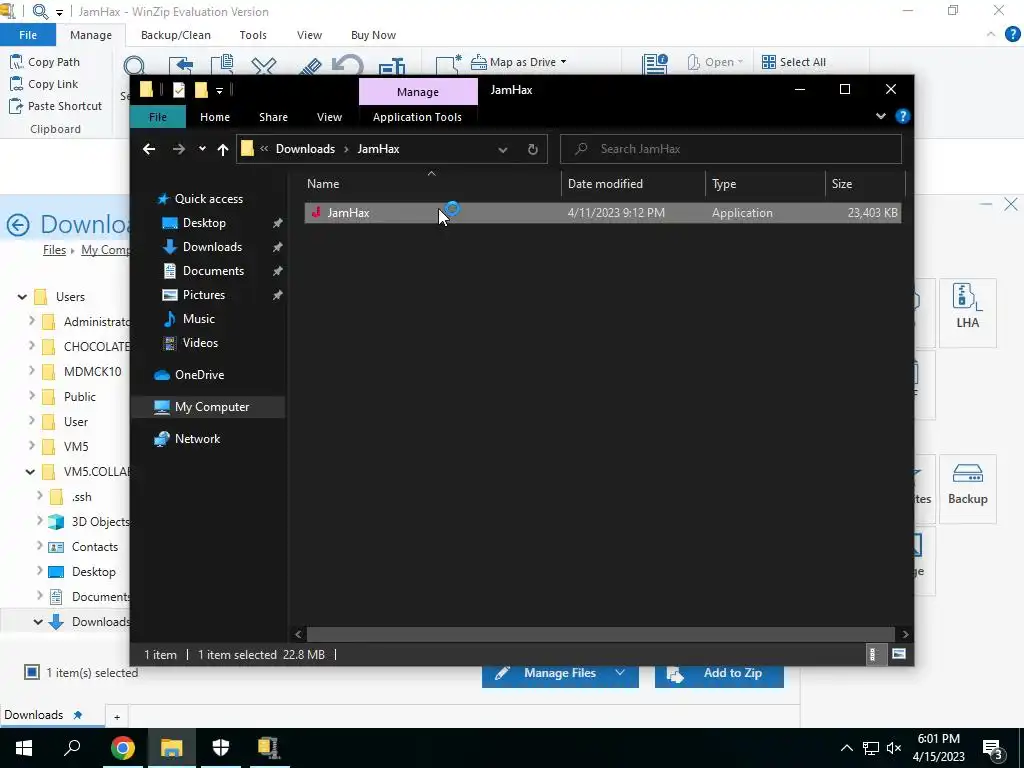The image size is (1024, 768).
Task: Click Downloads in the address breadcrumb
Action: point(305,149)
